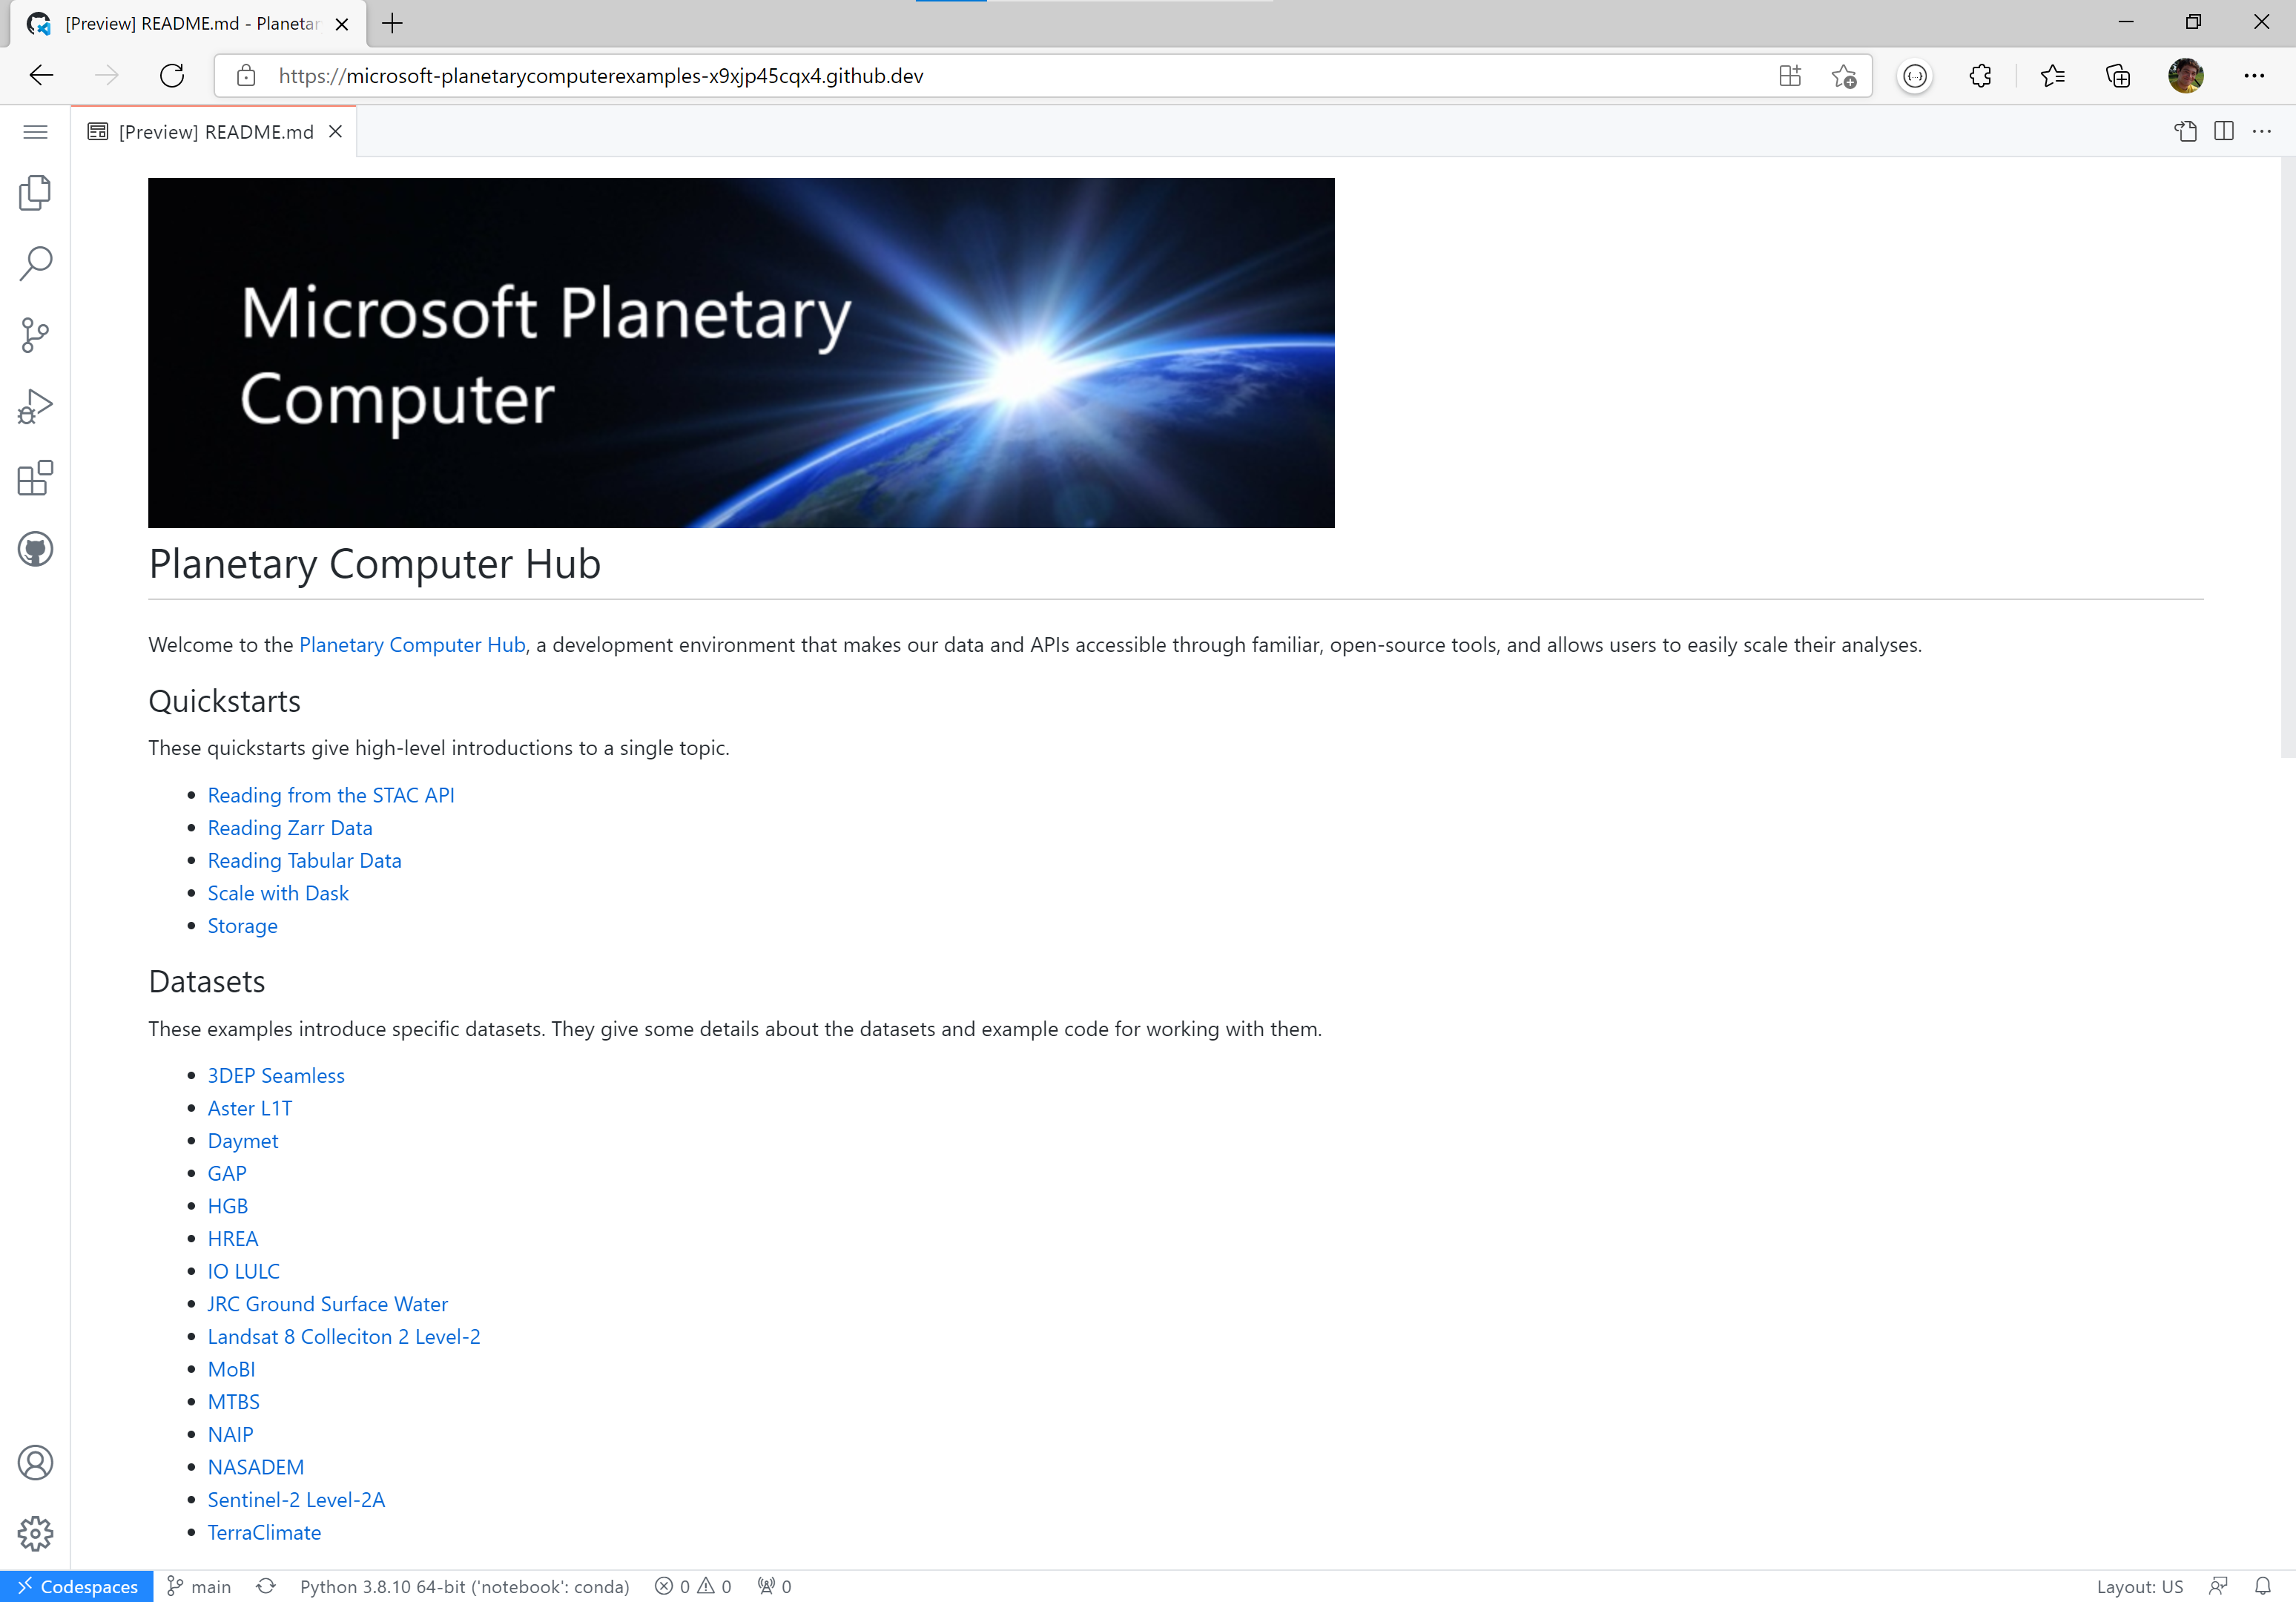Open the Manage settings gear
Viewport: 2296px width, 1602px height.
point(35,1533)
